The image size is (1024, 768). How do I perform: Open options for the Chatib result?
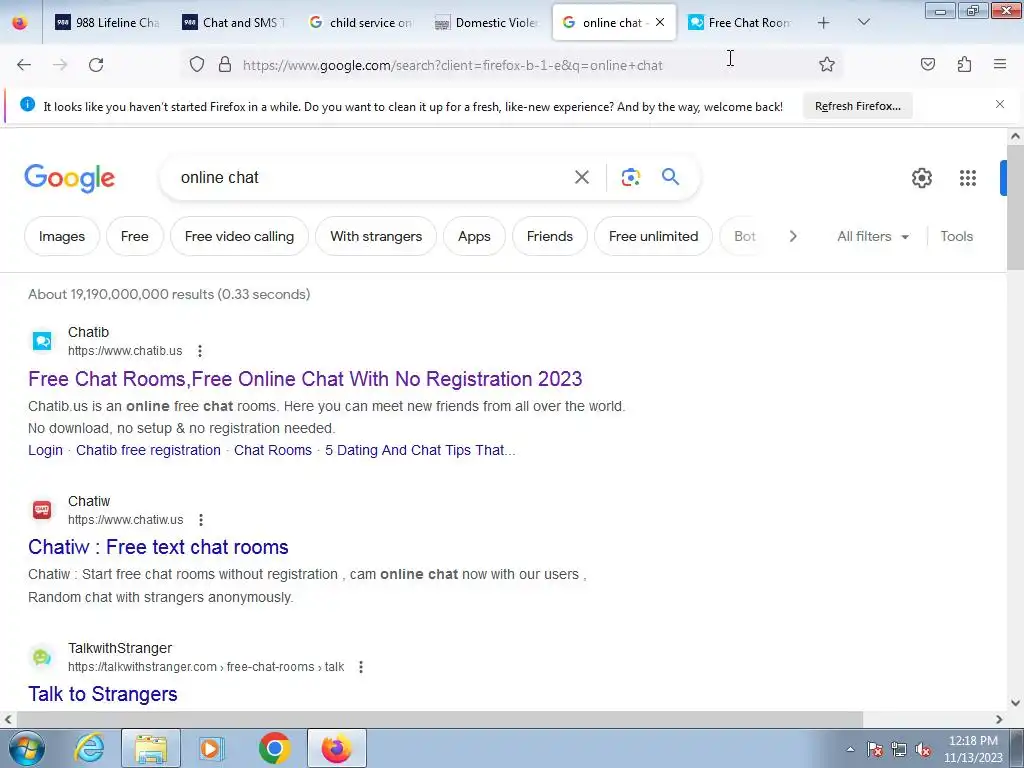click(200, 351)
